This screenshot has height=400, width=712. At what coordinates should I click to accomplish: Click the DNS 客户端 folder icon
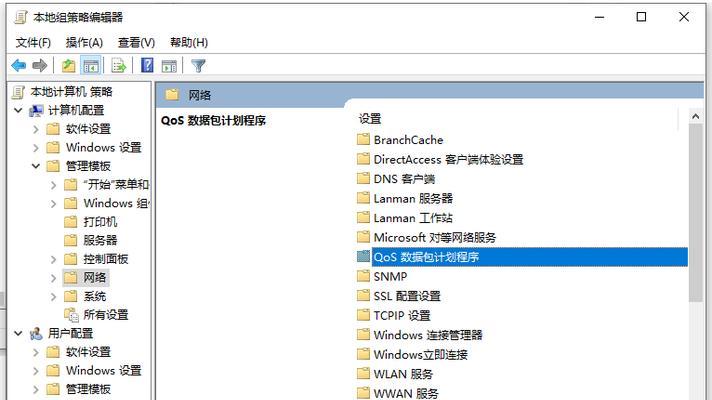click(363, 178)
